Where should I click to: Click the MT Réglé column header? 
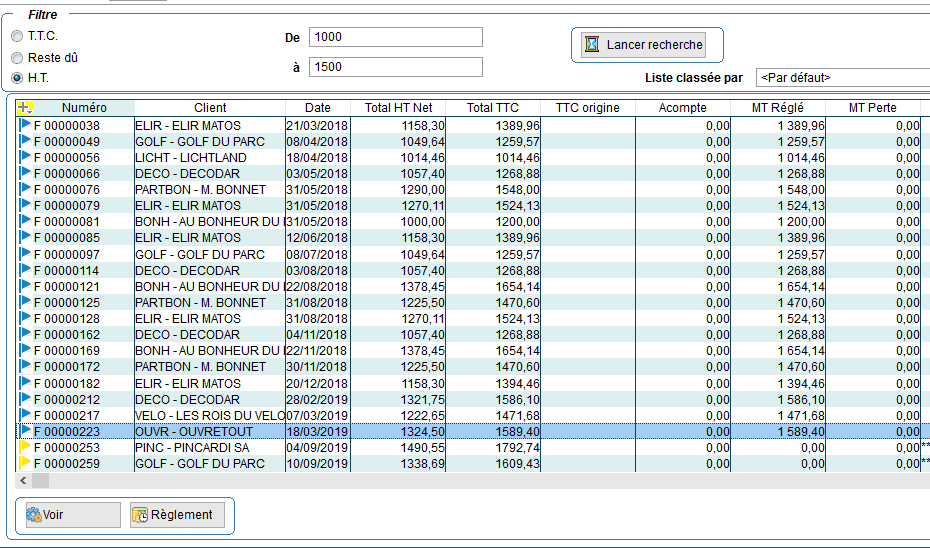pyautogui.click(x=778, y=108)
